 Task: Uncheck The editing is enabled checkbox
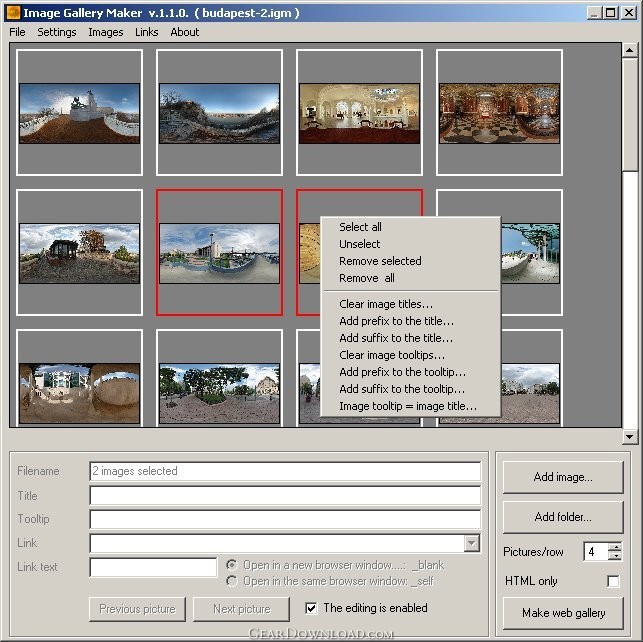(x=311, y=608)
